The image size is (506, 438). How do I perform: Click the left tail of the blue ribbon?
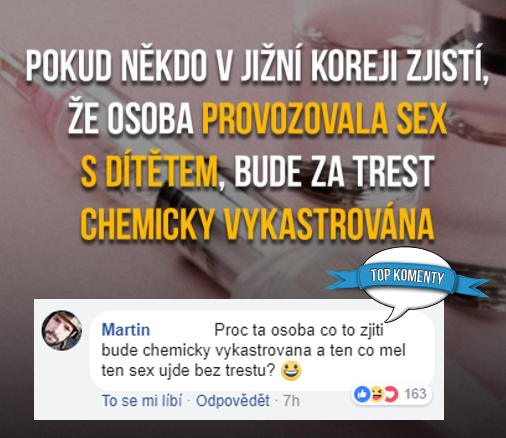(343, 278)
